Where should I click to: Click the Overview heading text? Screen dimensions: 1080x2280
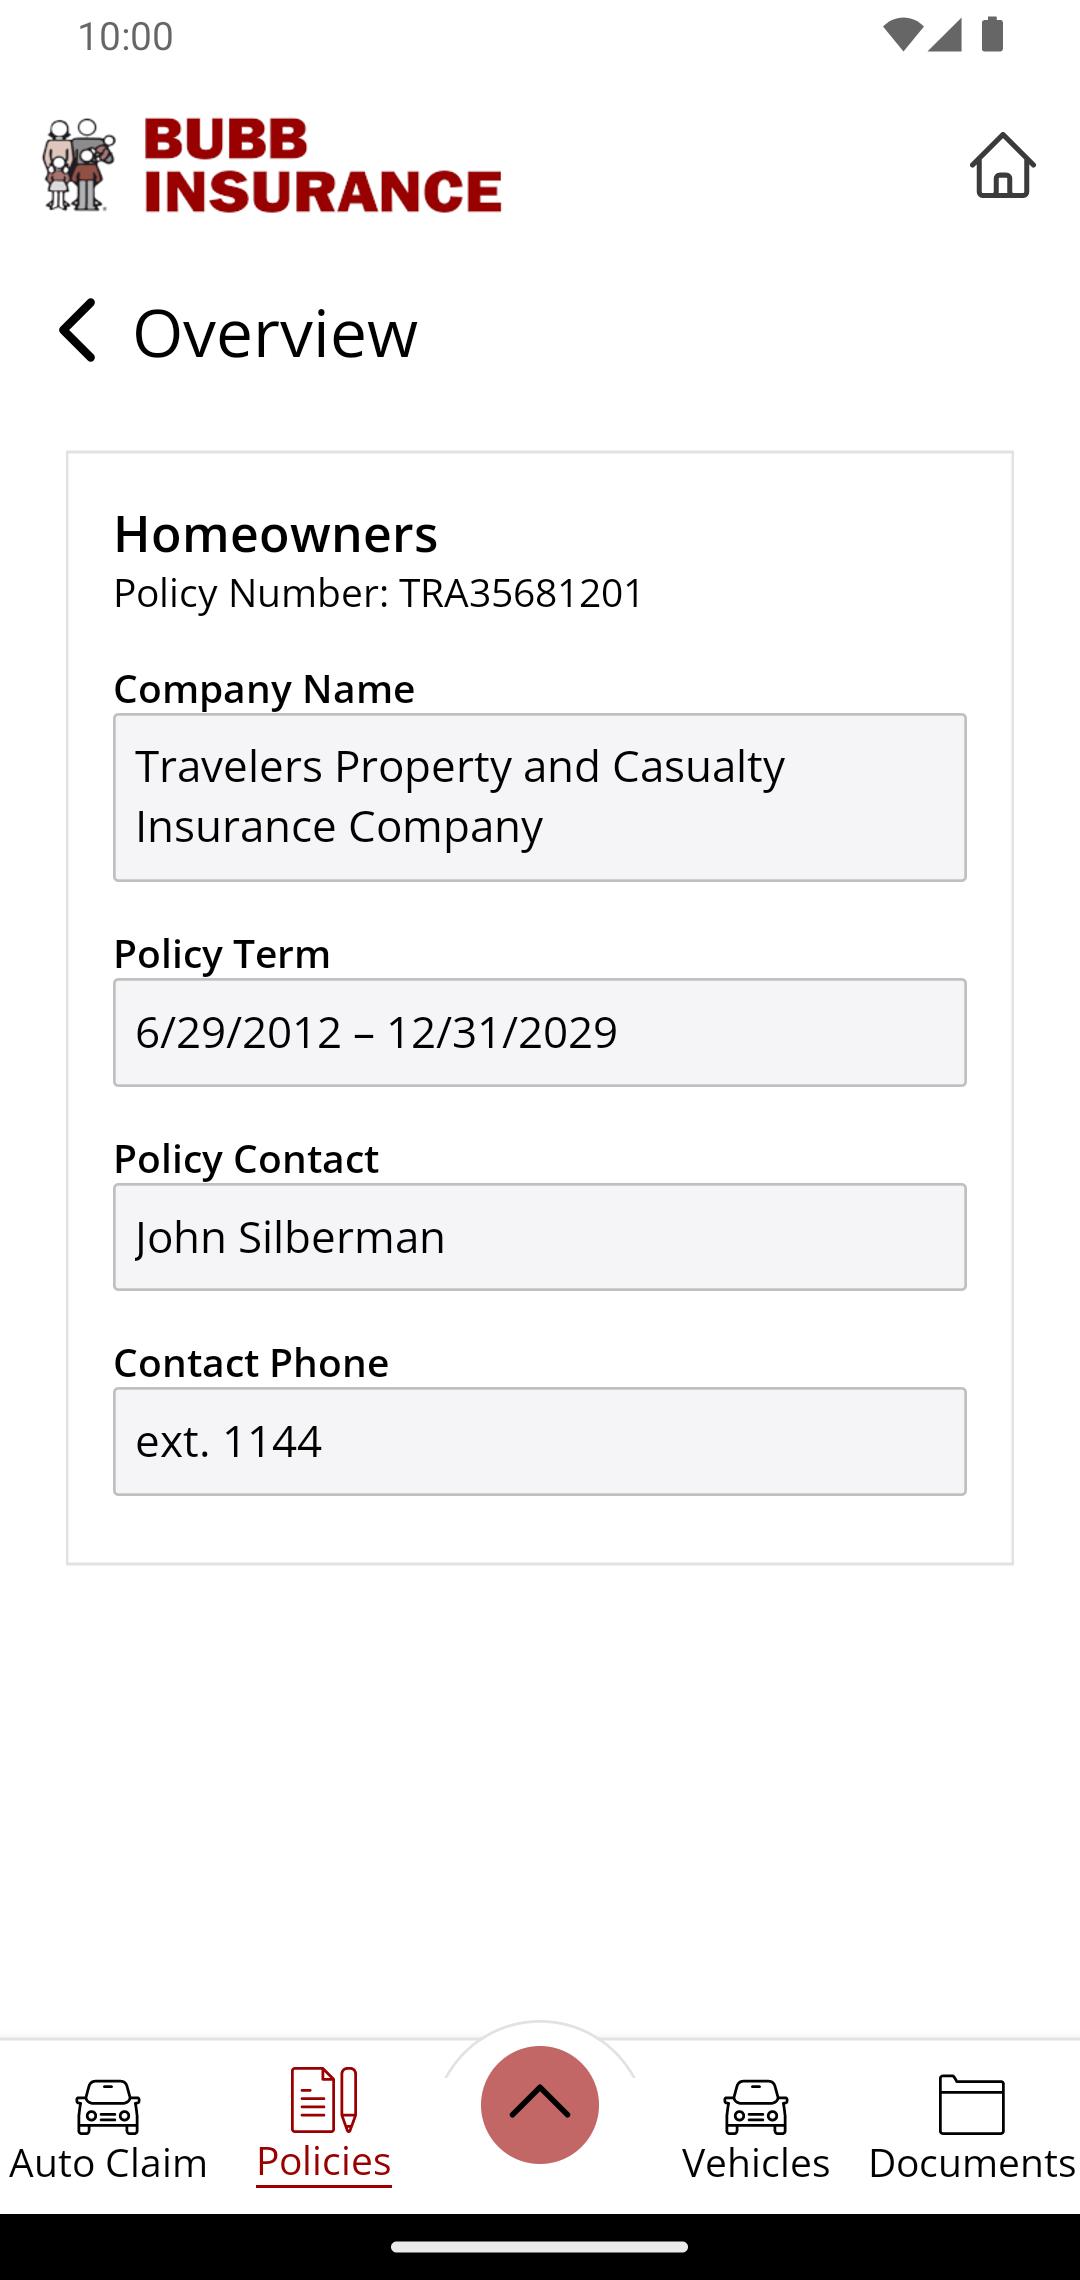coord(276,333)
